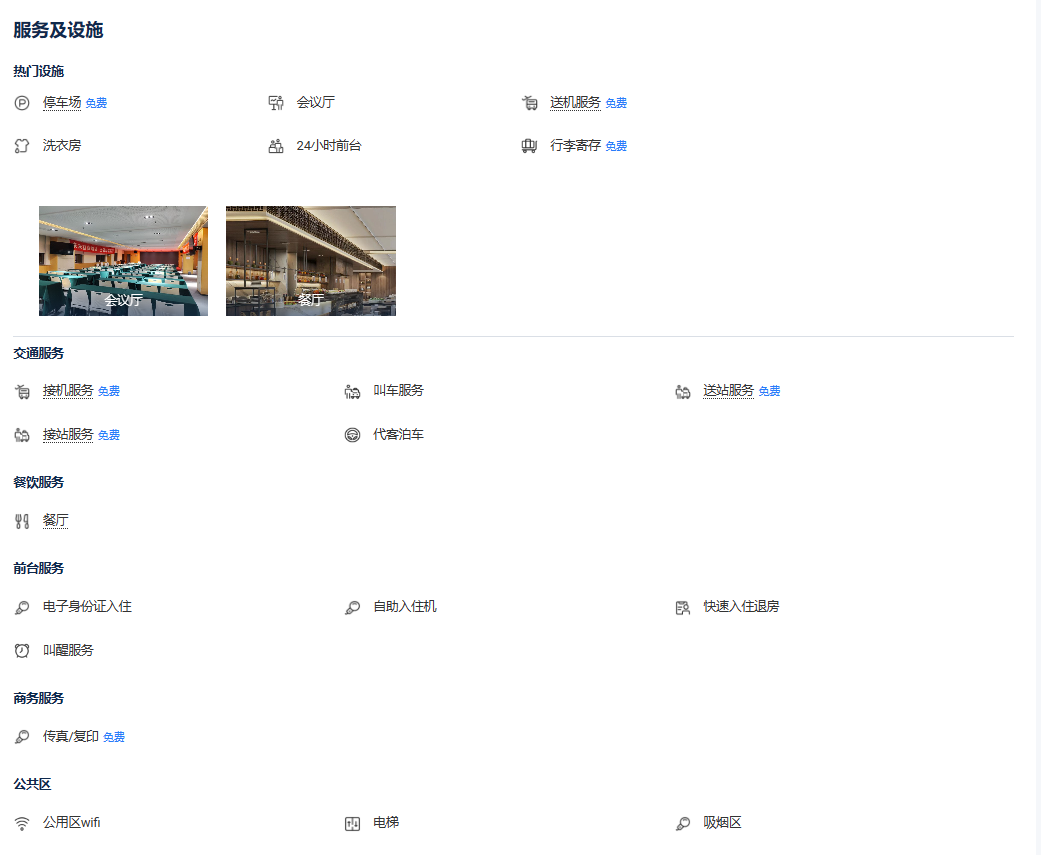Click the 传真/复印 fax and copy label
Viewport: 1041px width, 855px height.
(71, 736)
